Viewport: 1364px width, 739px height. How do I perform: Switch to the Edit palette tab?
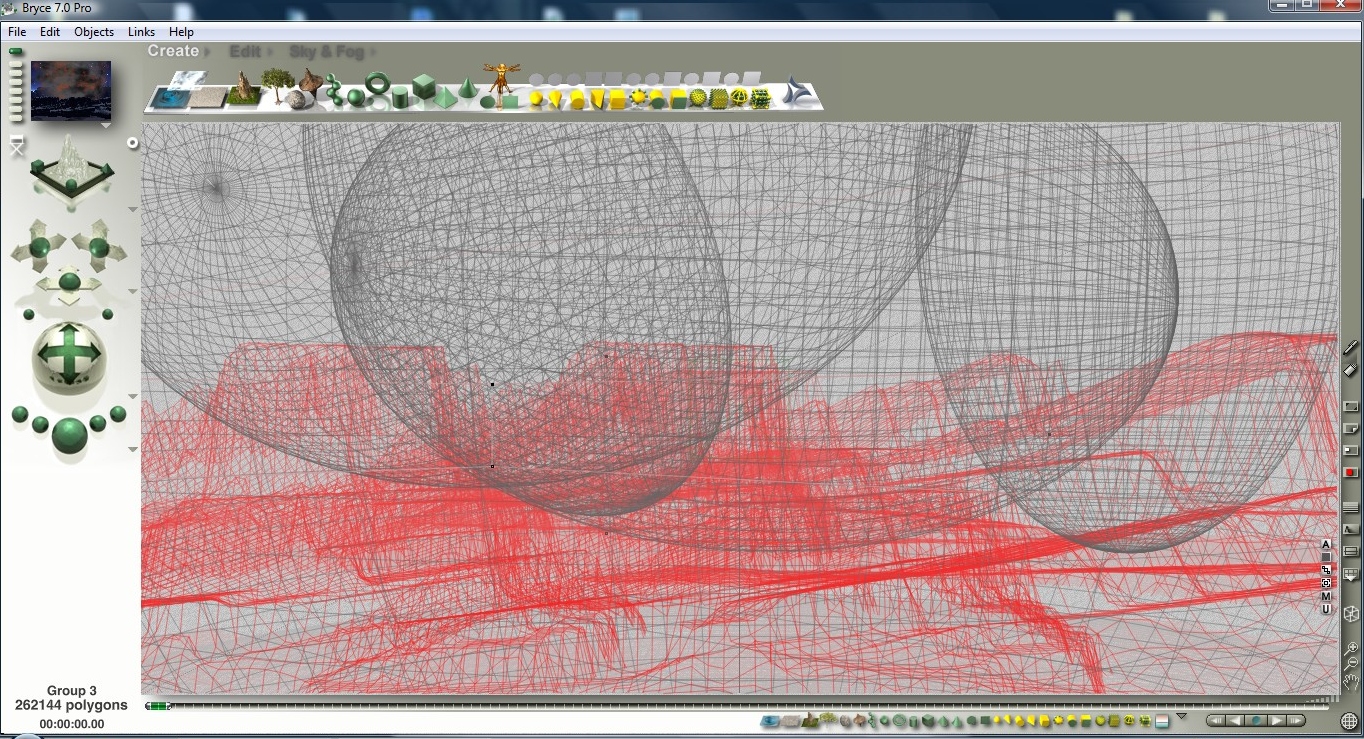tap(245, 51)
